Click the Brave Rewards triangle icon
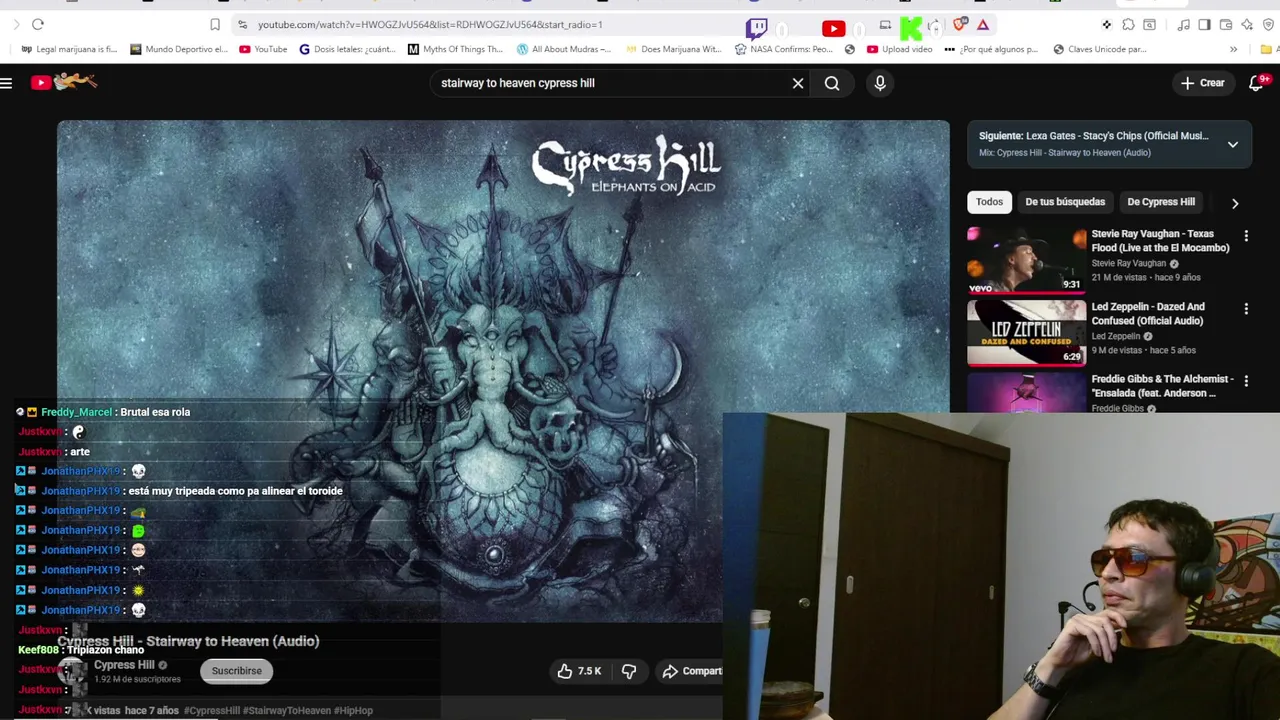Image resolution: width=1280 pixels, height=720 pixels. coord(983,24)
